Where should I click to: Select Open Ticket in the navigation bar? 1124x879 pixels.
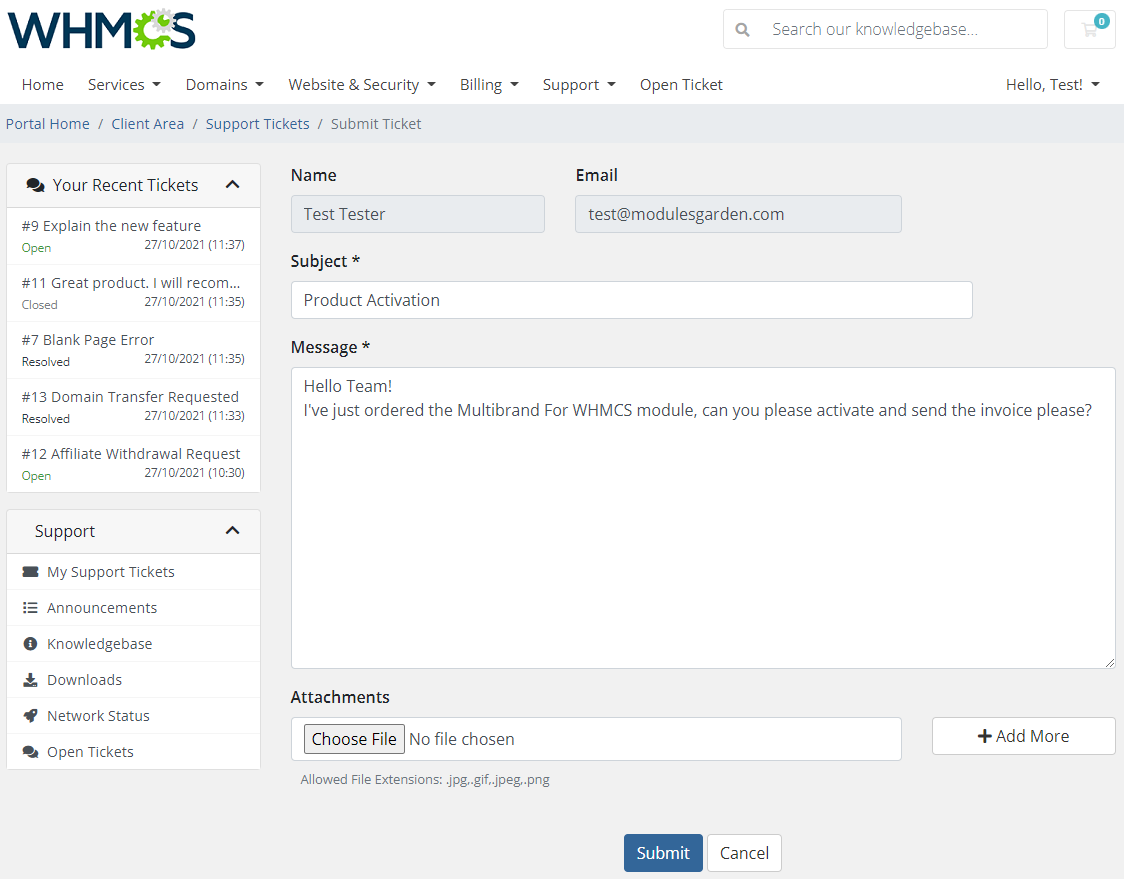tap(681, 85)
